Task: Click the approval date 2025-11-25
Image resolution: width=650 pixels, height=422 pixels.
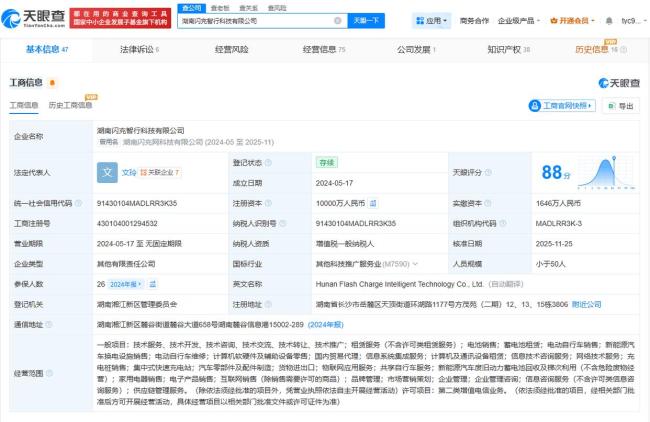Action: pos(554,244)
